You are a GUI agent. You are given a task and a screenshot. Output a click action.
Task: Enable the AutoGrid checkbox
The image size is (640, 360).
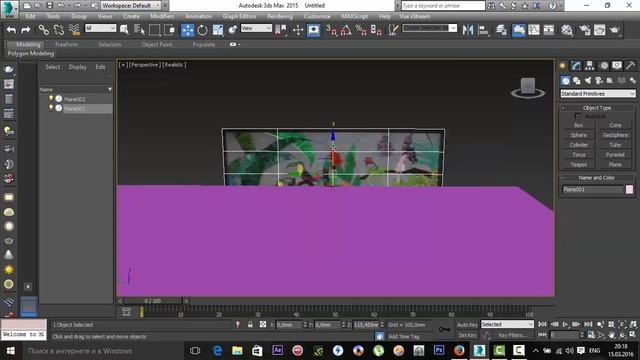tap(577, 116)
